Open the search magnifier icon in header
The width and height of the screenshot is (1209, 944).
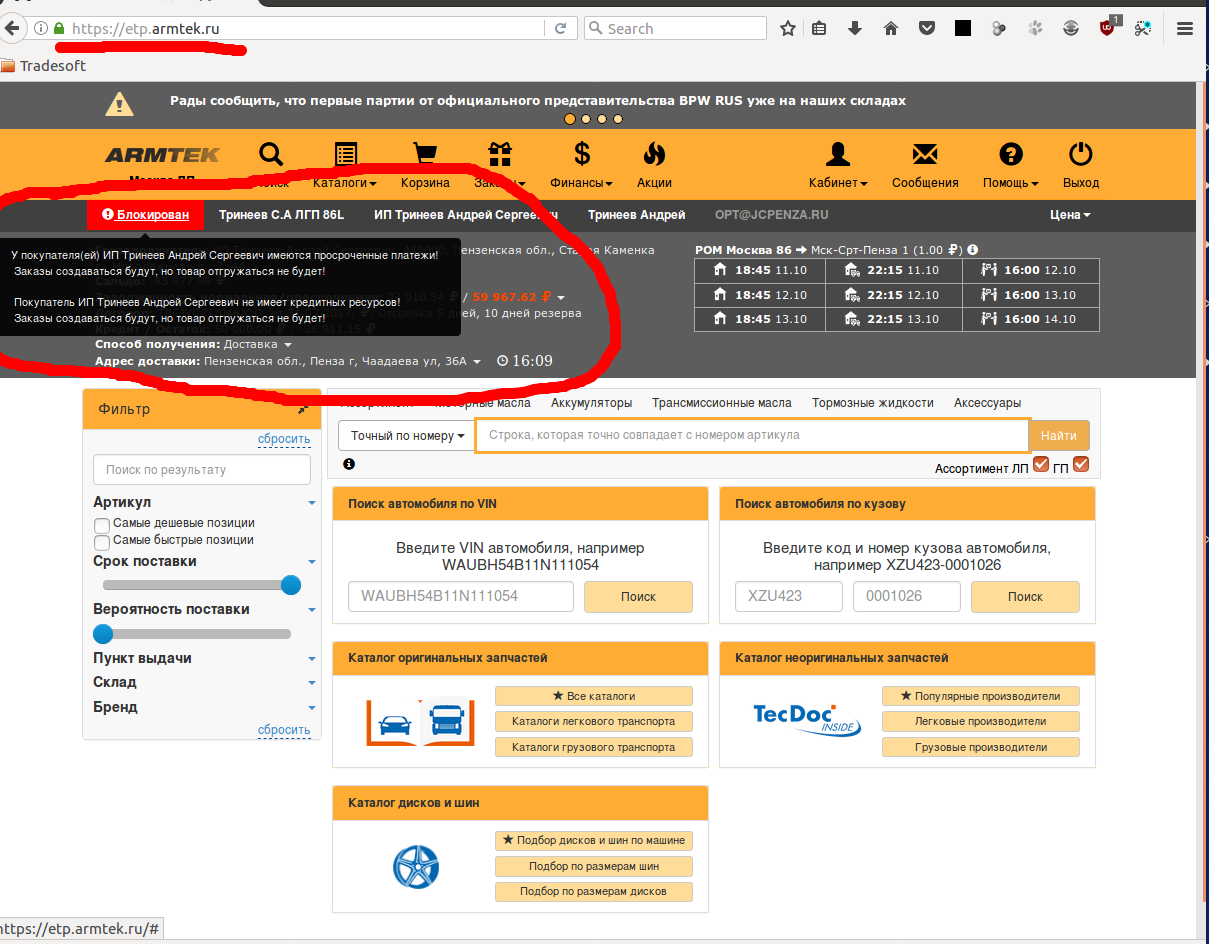[x=271, y=154]
